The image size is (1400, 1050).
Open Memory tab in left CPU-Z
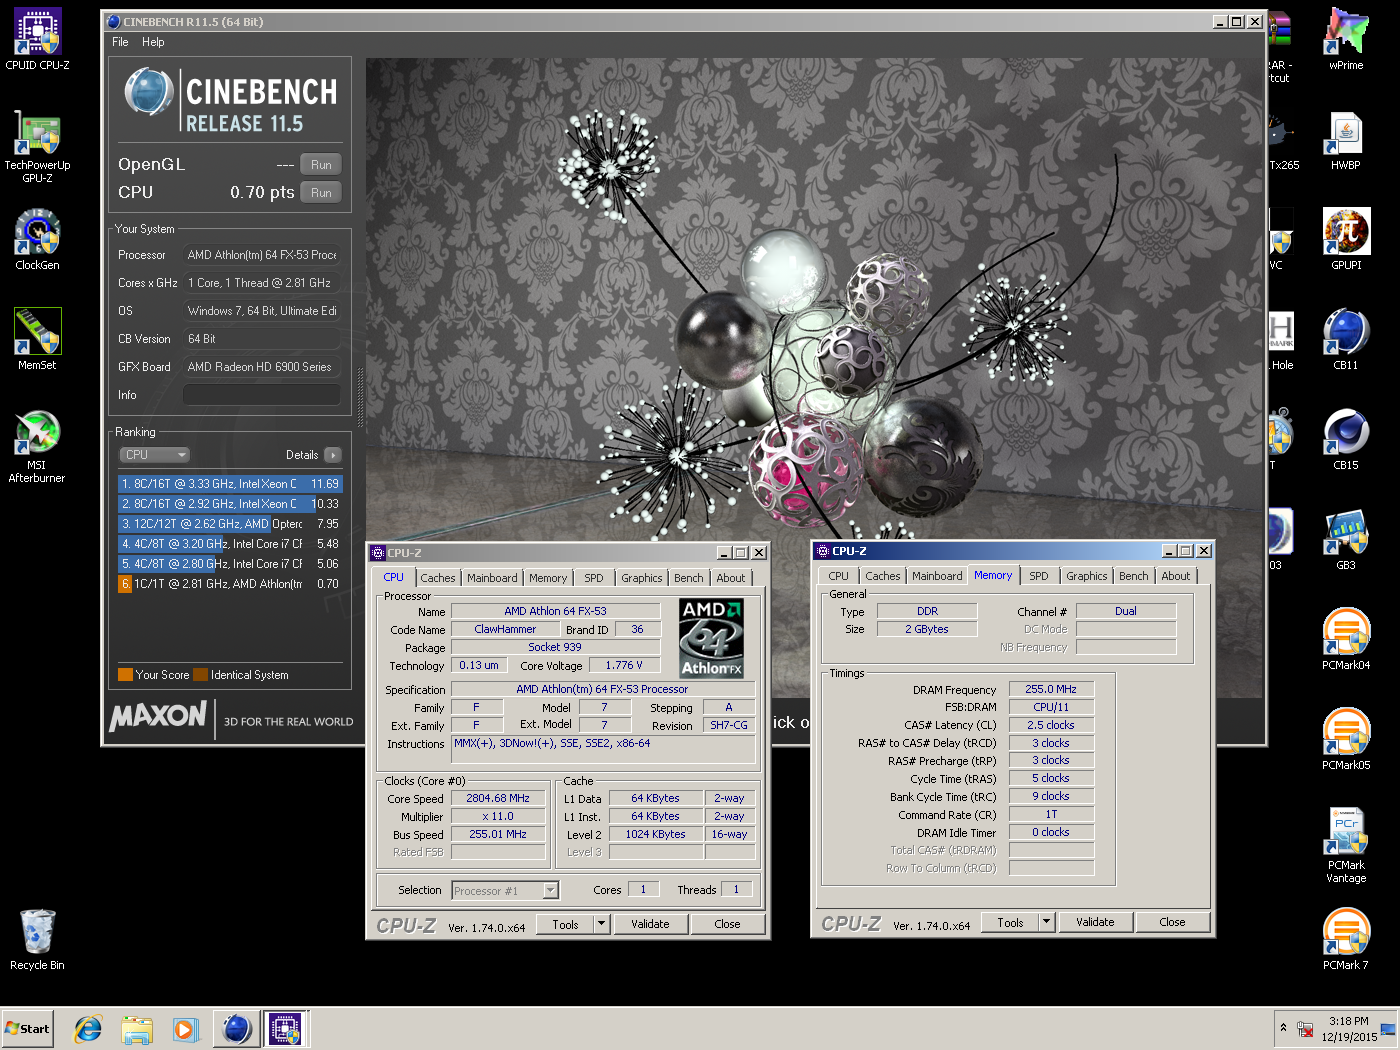548,578
